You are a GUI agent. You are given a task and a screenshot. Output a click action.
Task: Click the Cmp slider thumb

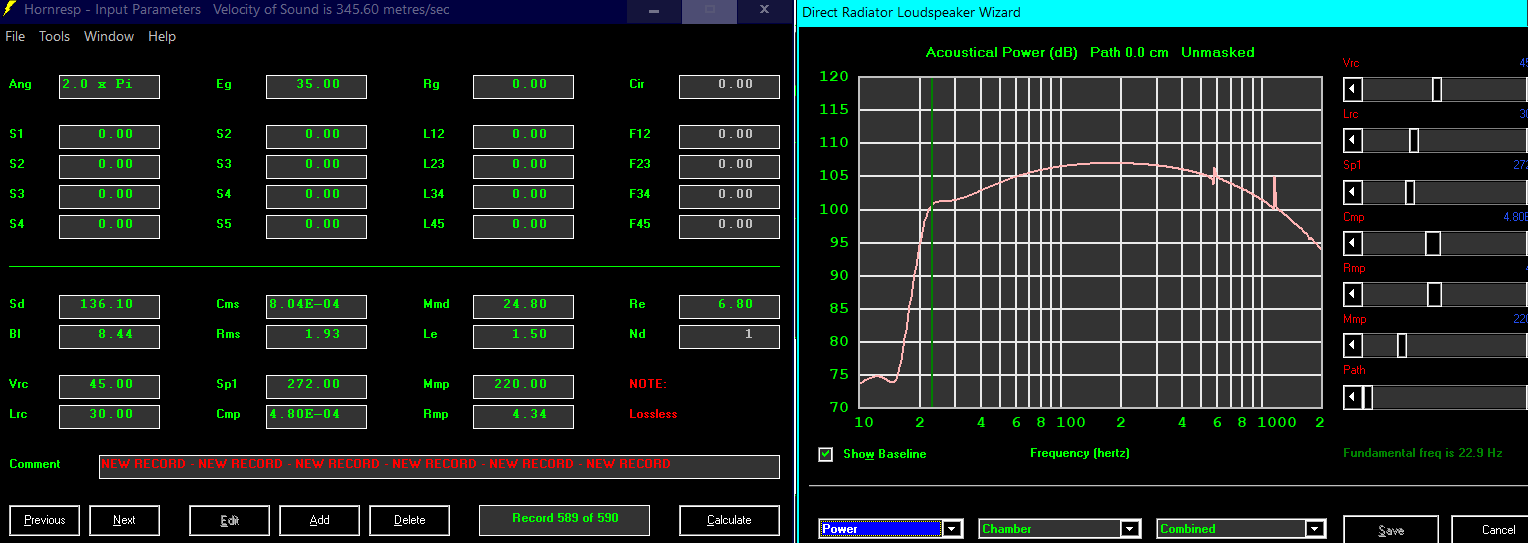[1432, 243]
